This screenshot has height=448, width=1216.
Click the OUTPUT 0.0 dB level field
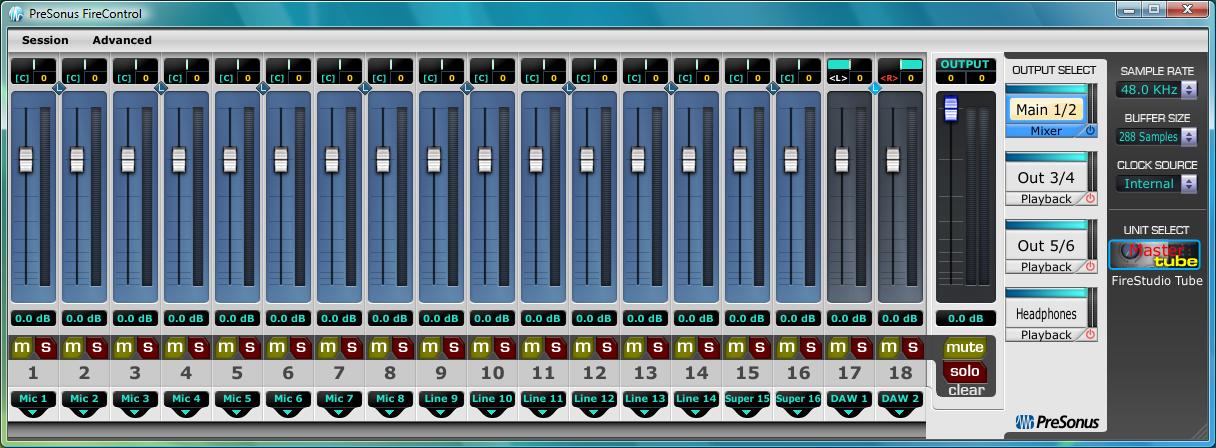point(965,319)
